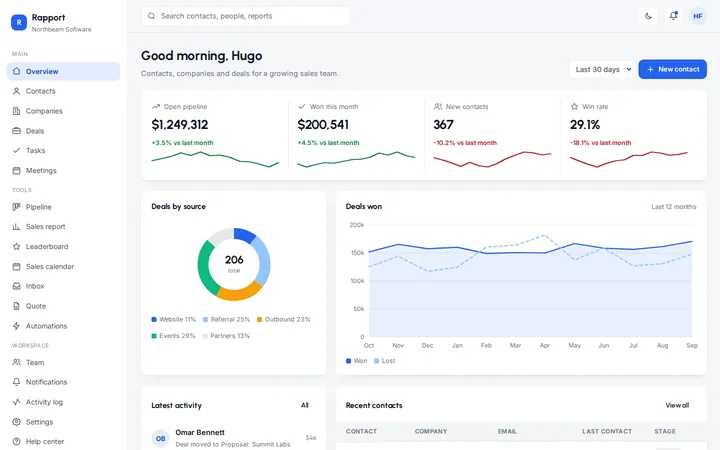Viewport: 720px width, 450px height.
Task: Click the Website 11% legend swatch
Action: tap(154, 320)
